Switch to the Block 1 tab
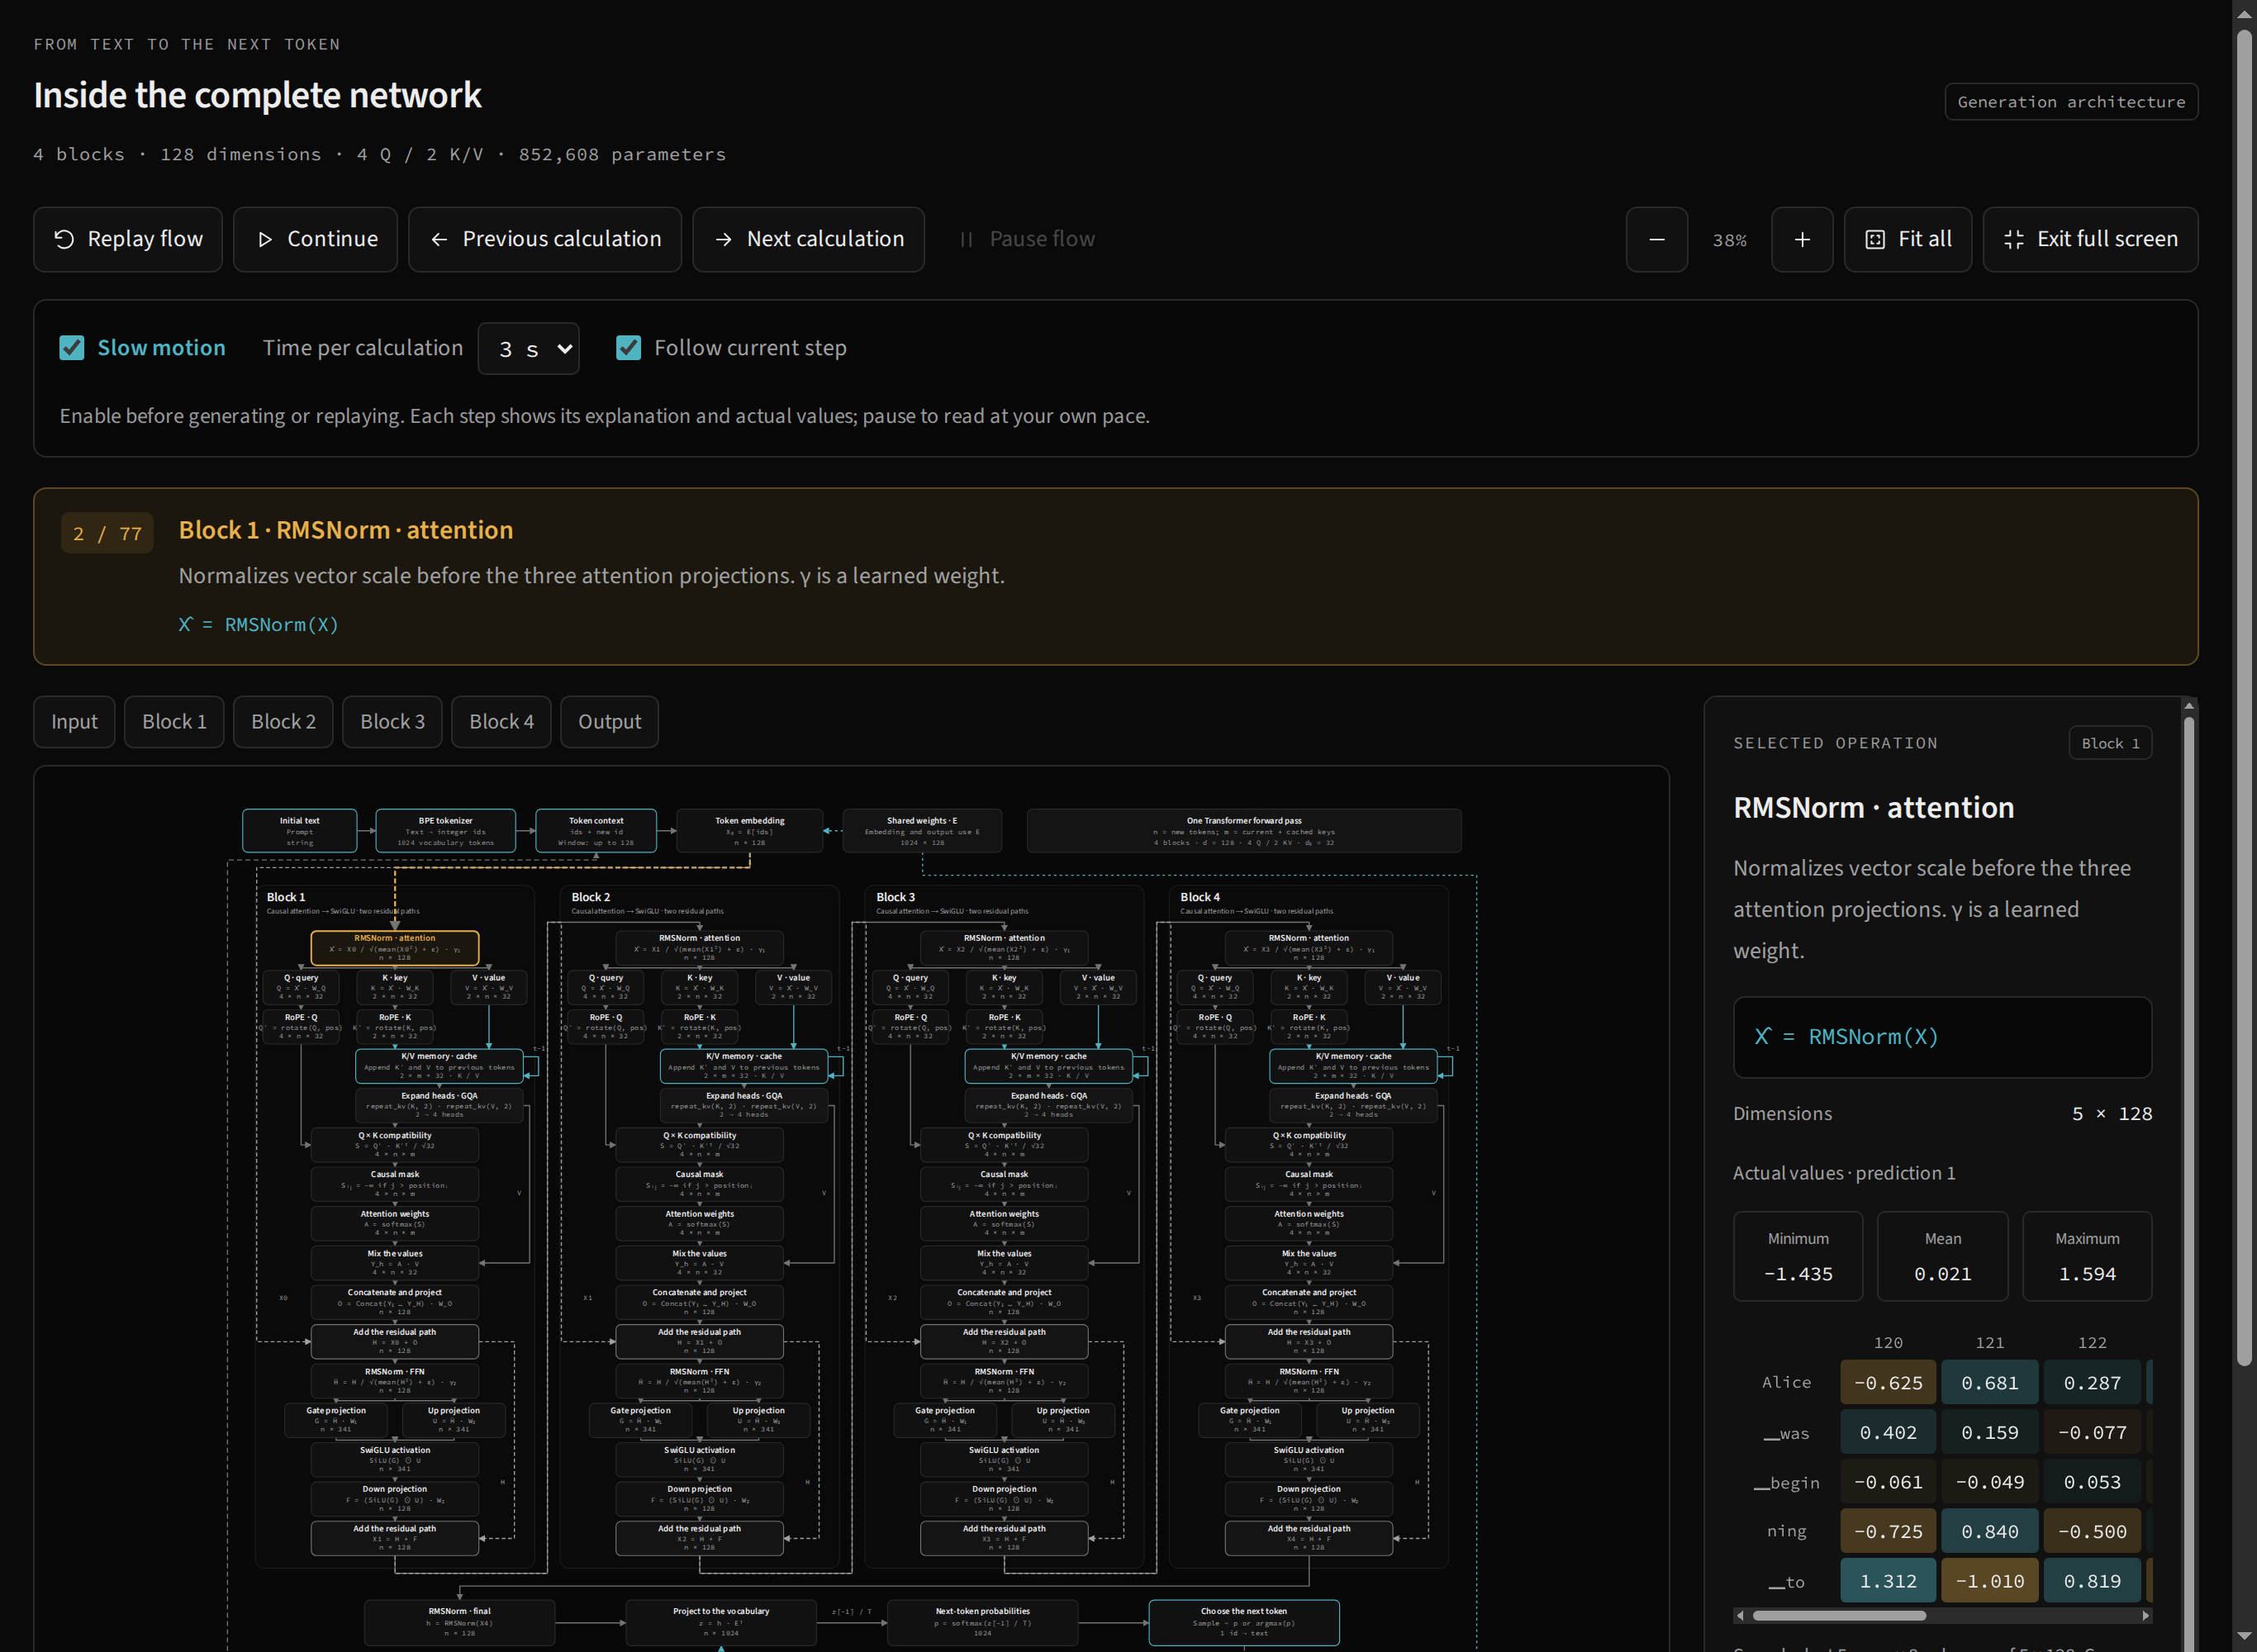2257x1652 pixels. (x=174, y=721)
